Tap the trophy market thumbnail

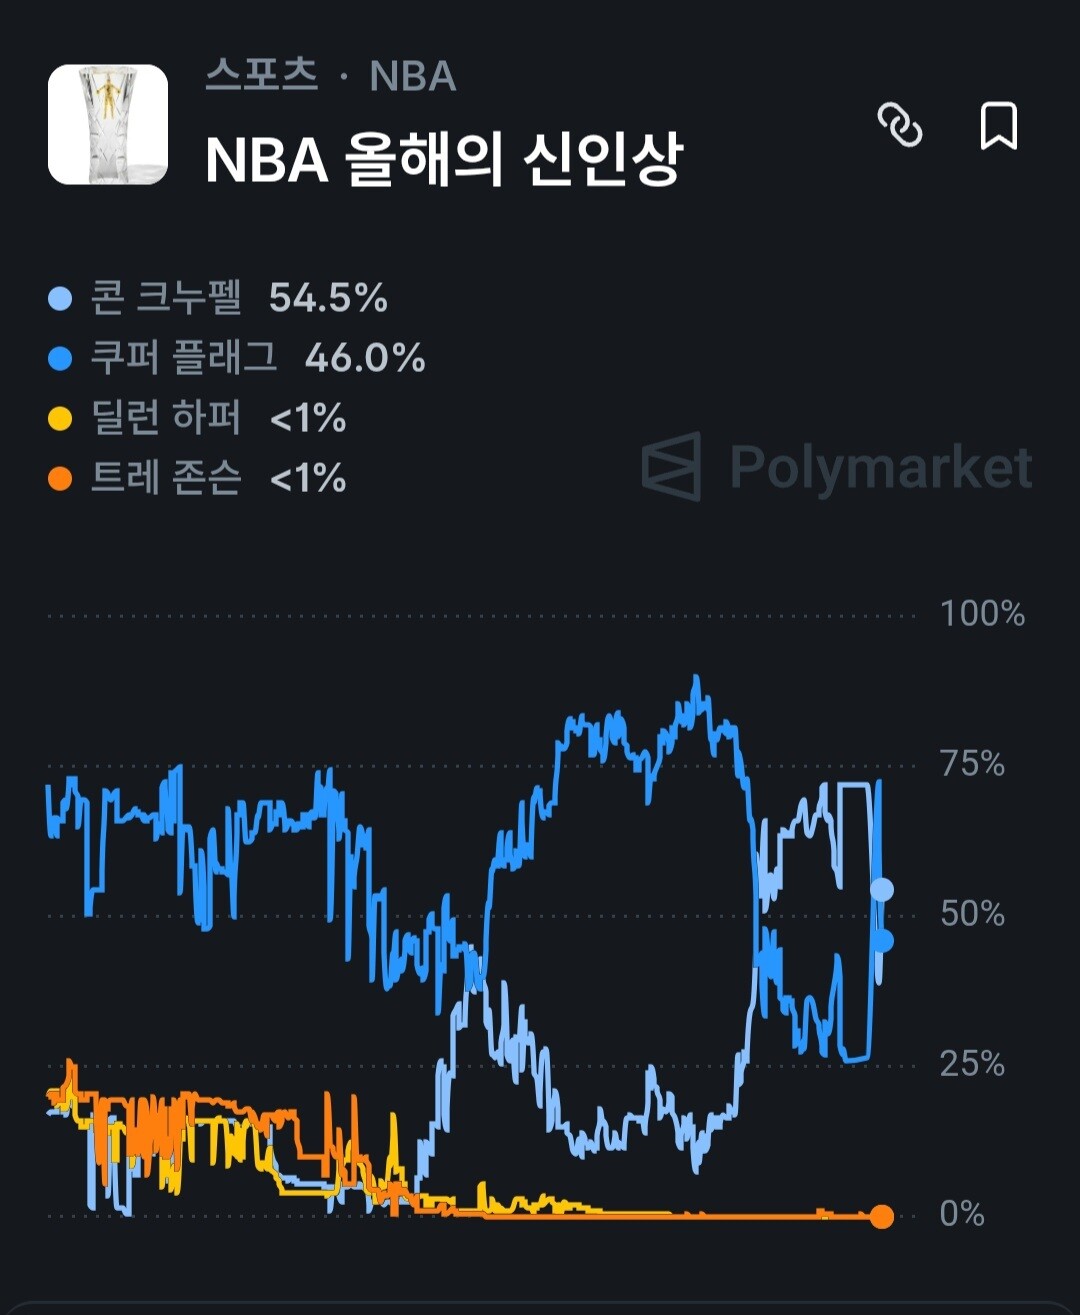(108, 125)
